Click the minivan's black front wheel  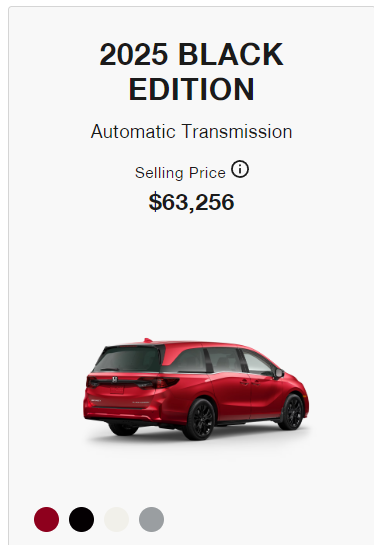coord(293,412)
